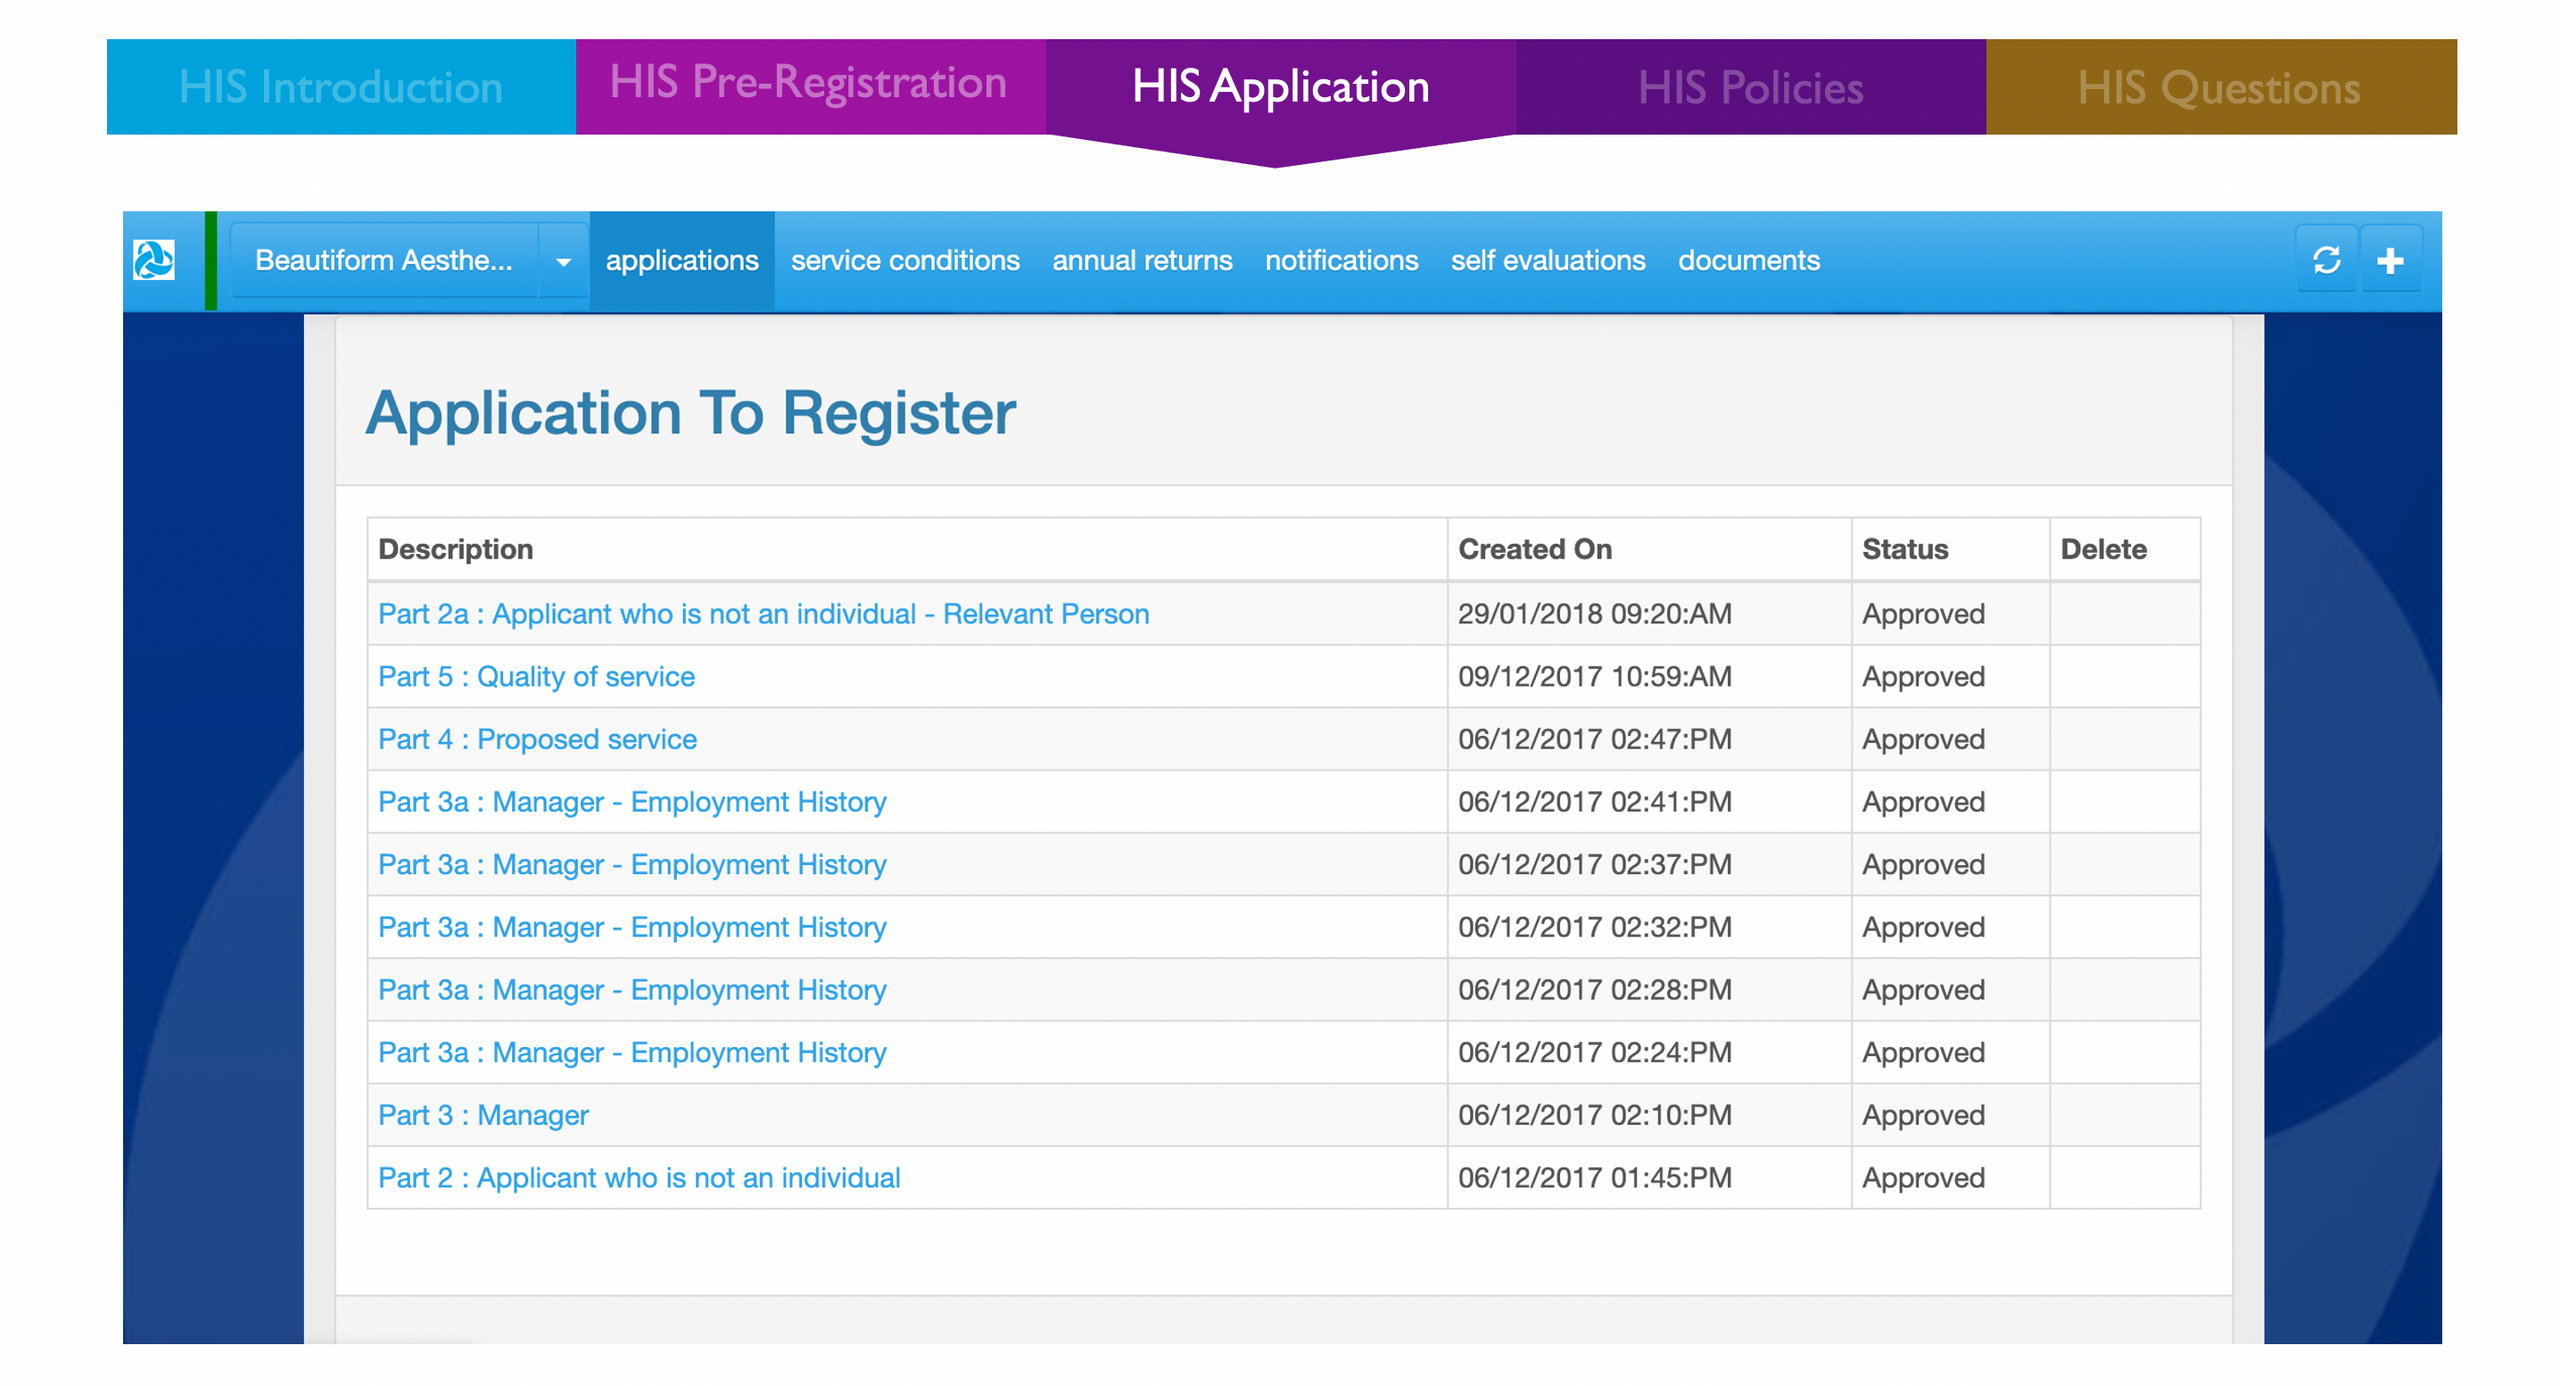2560x1386 pixels.
Task: Open annual returns section
Action: (1142, 260)
